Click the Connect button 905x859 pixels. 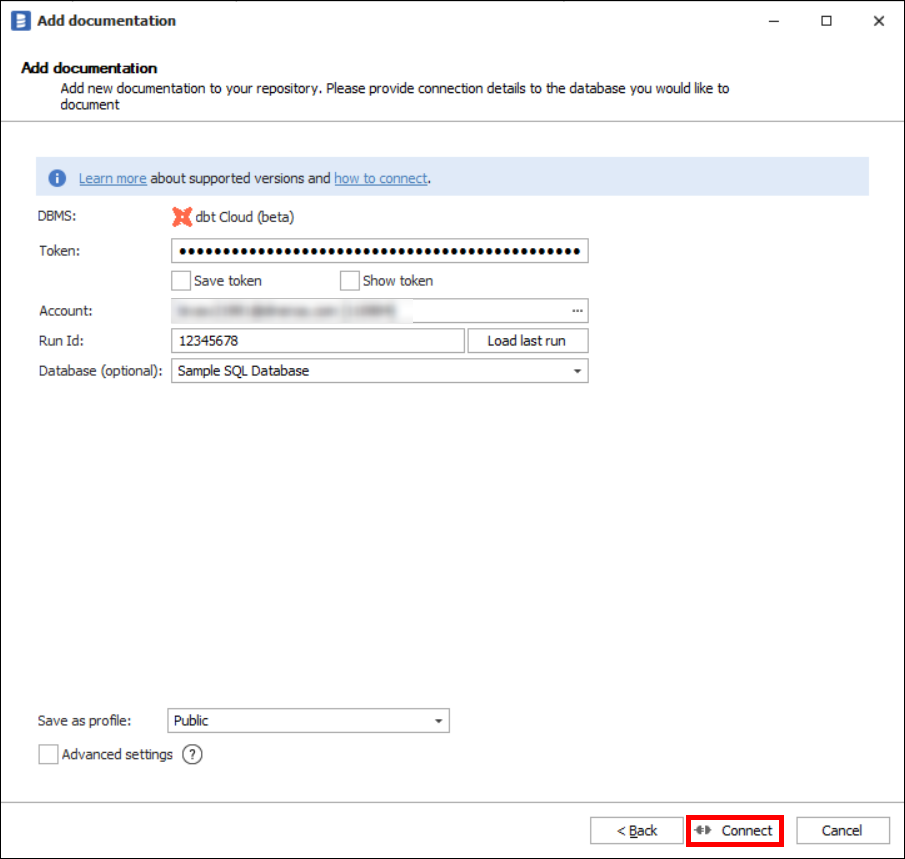(735, 830)
